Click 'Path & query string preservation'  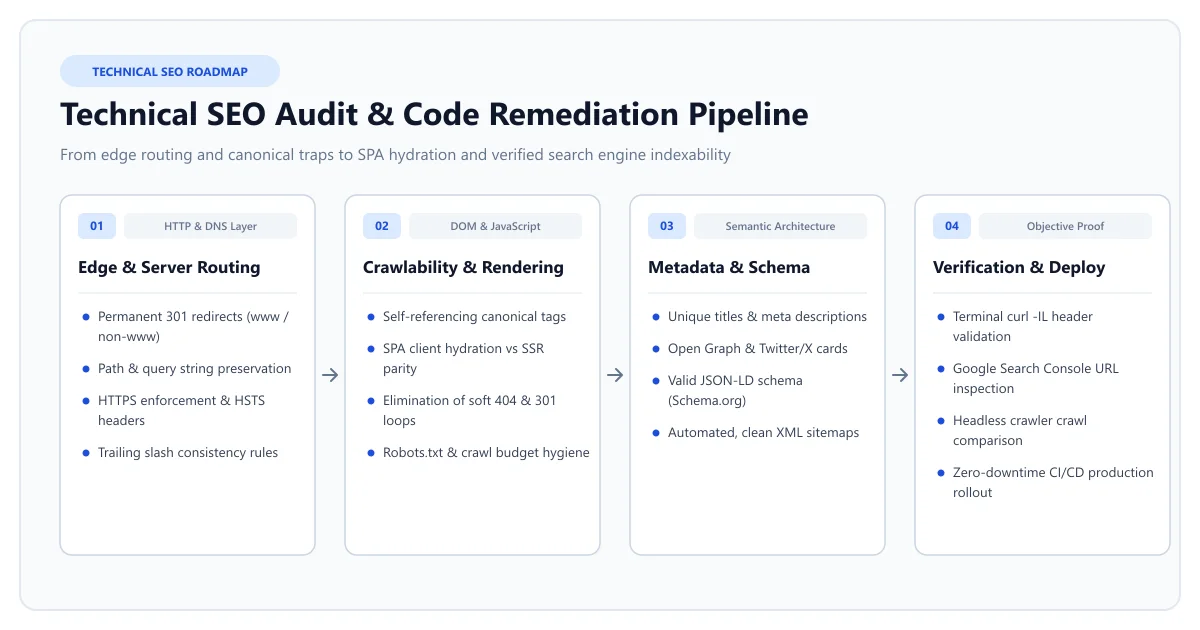point(195,368)
